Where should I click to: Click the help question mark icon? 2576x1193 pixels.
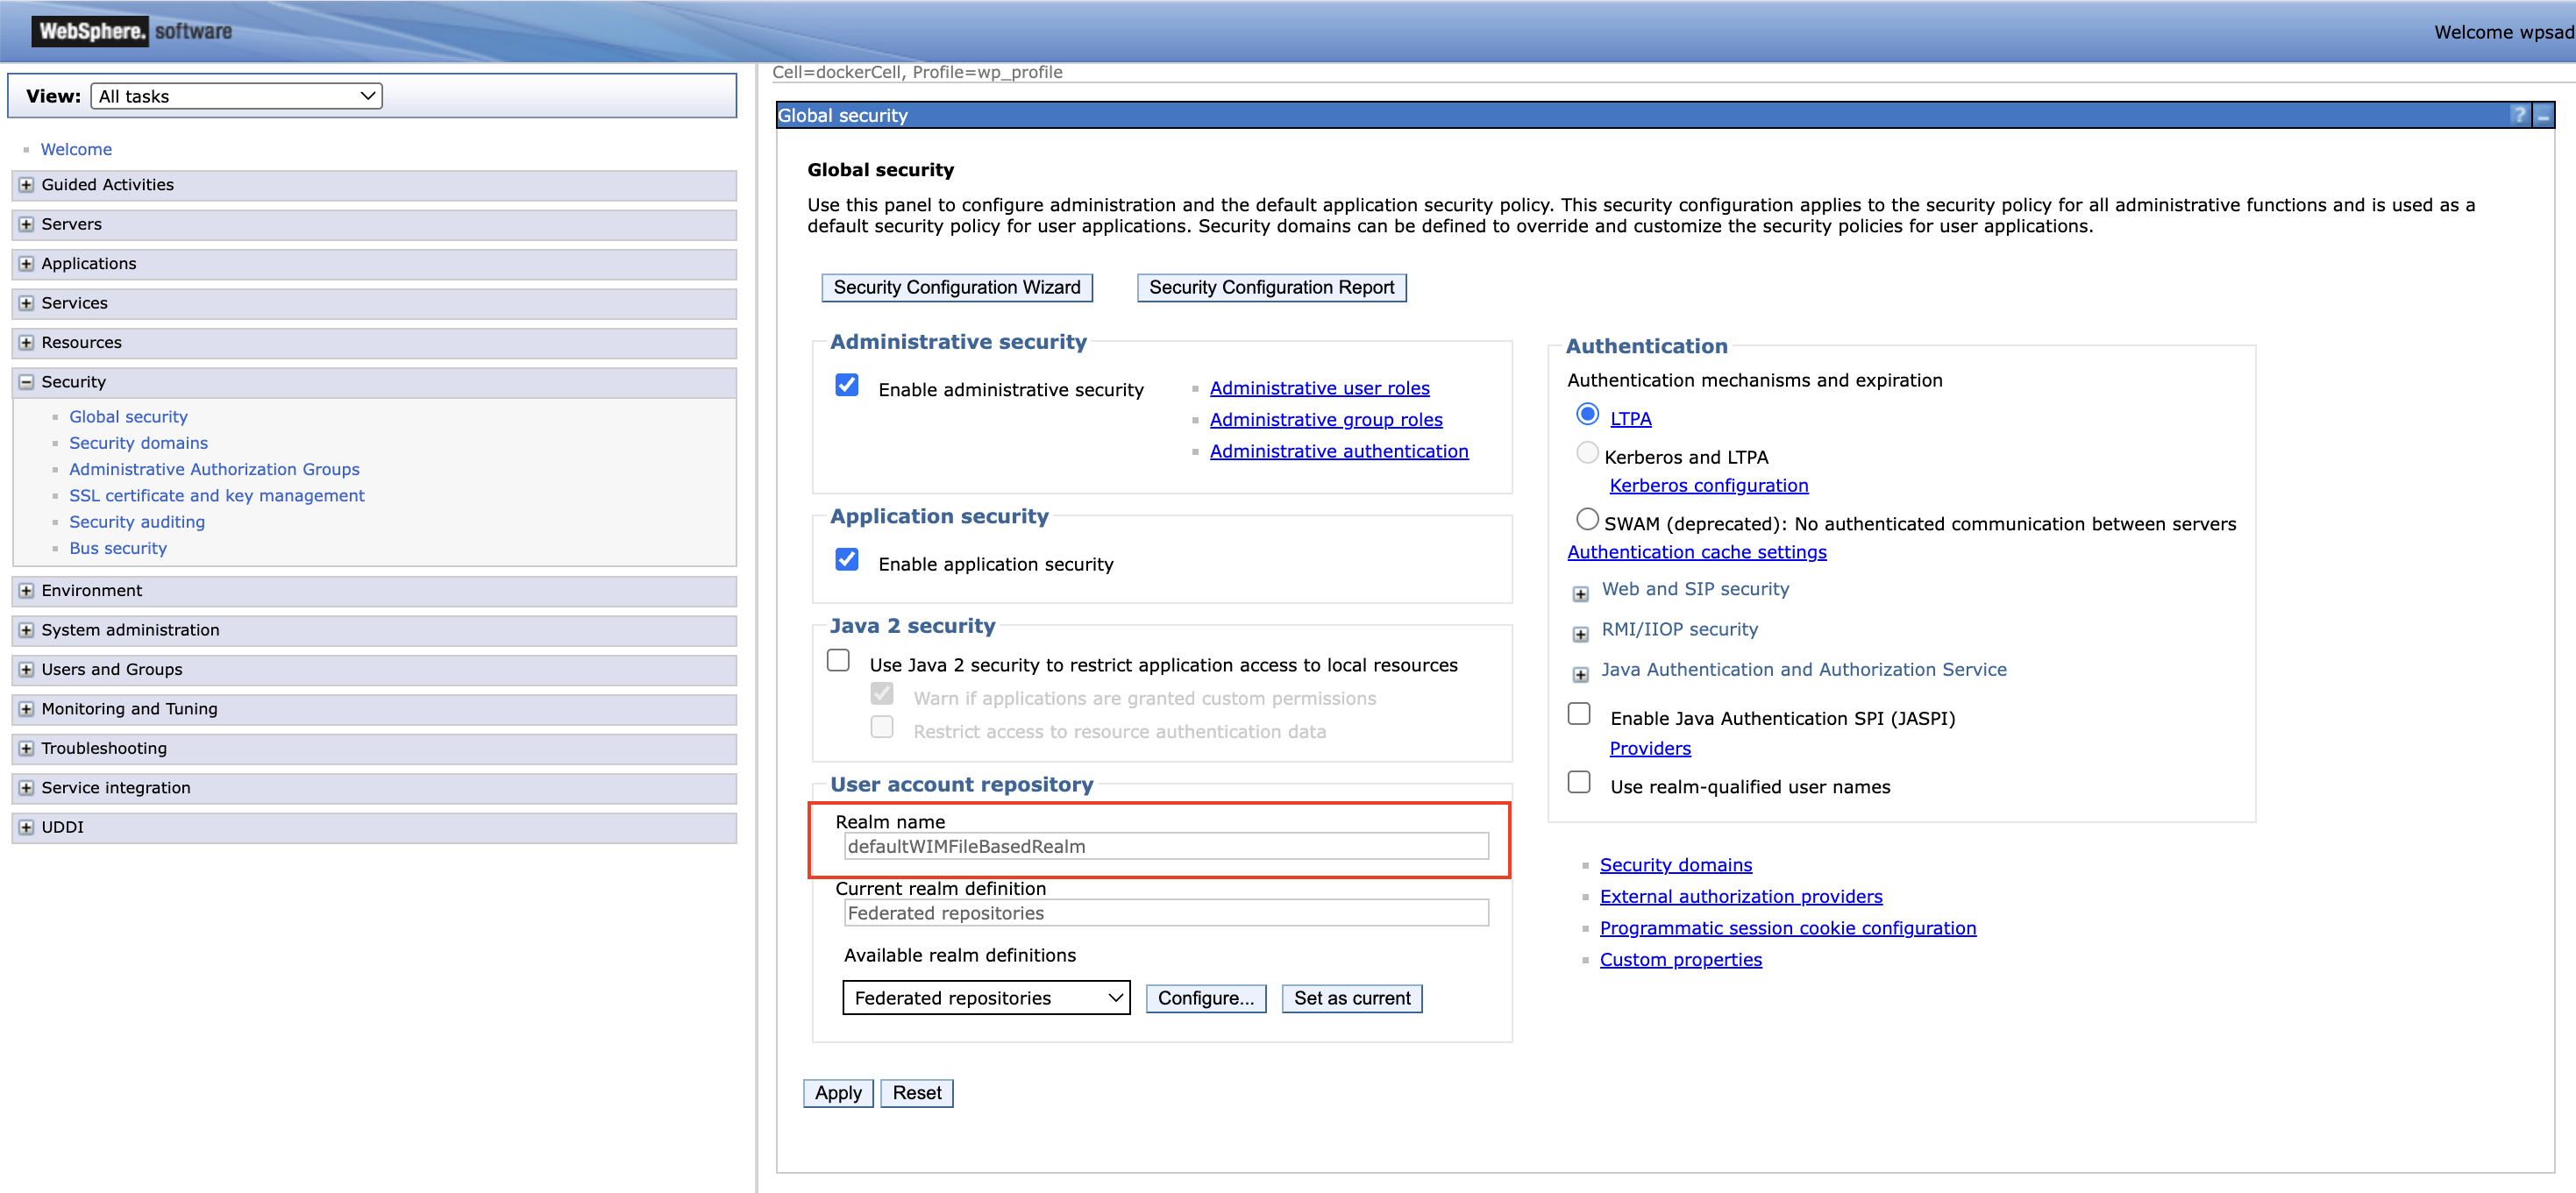(x=2519, y=115)
